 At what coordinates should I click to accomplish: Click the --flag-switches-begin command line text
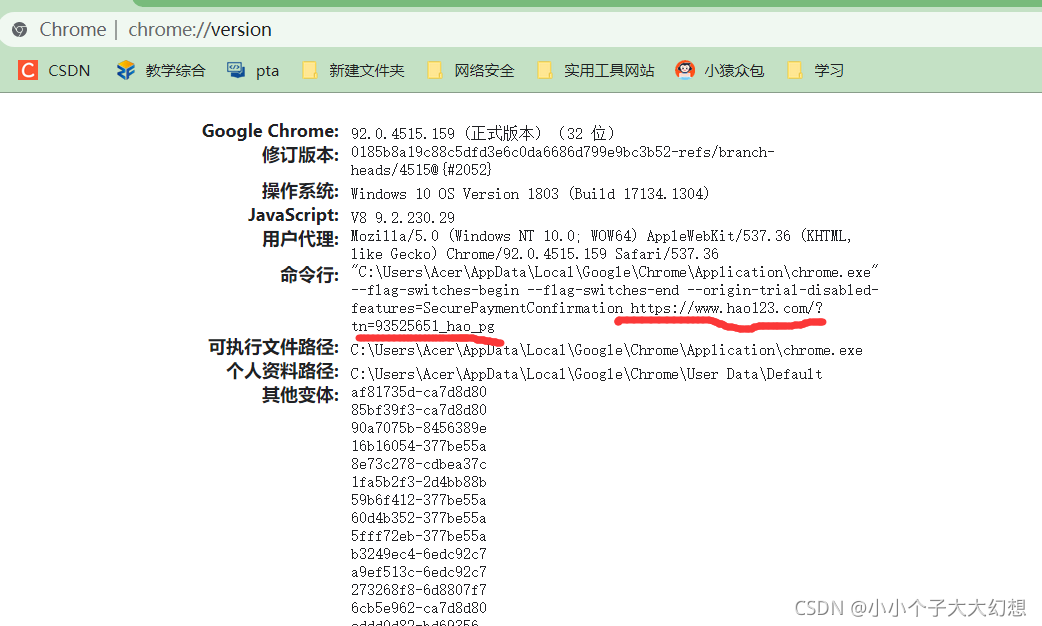click(435, 290)
